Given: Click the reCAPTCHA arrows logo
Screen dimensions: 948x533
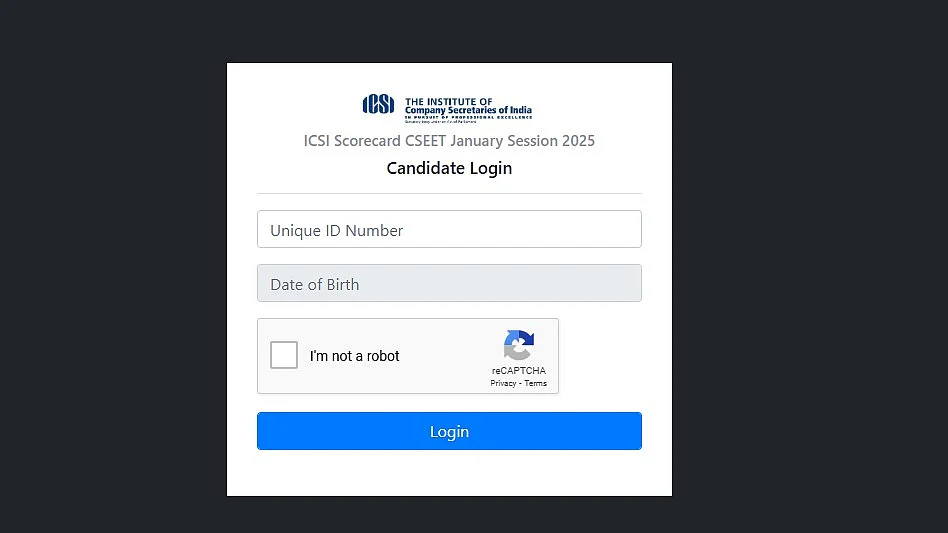Looking at the screenshot, I should (519, 345).
